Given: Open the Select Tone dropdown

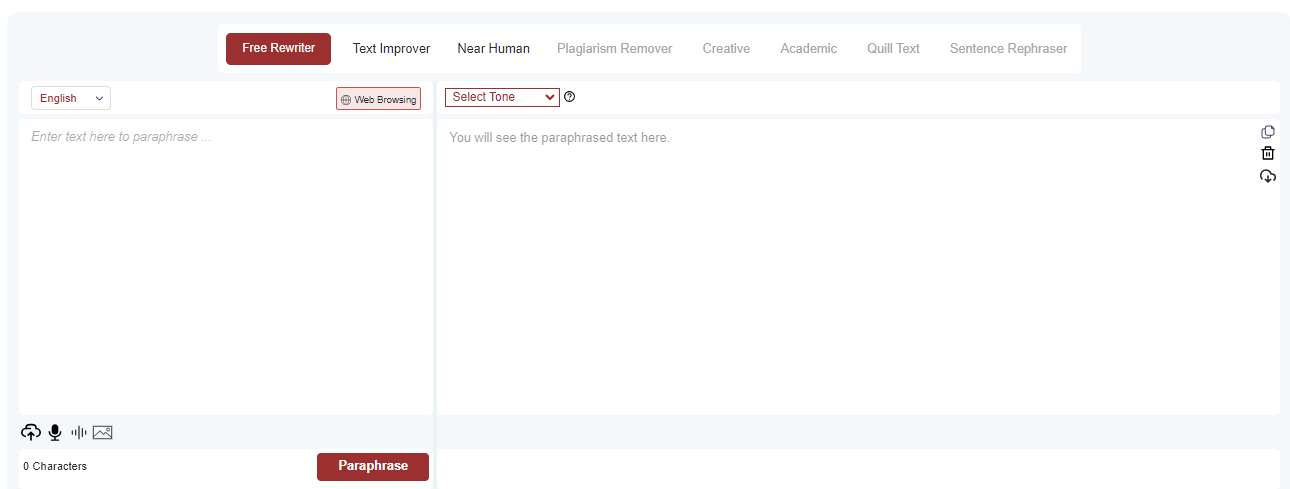Looking at the screenshot, I should 502,97.
